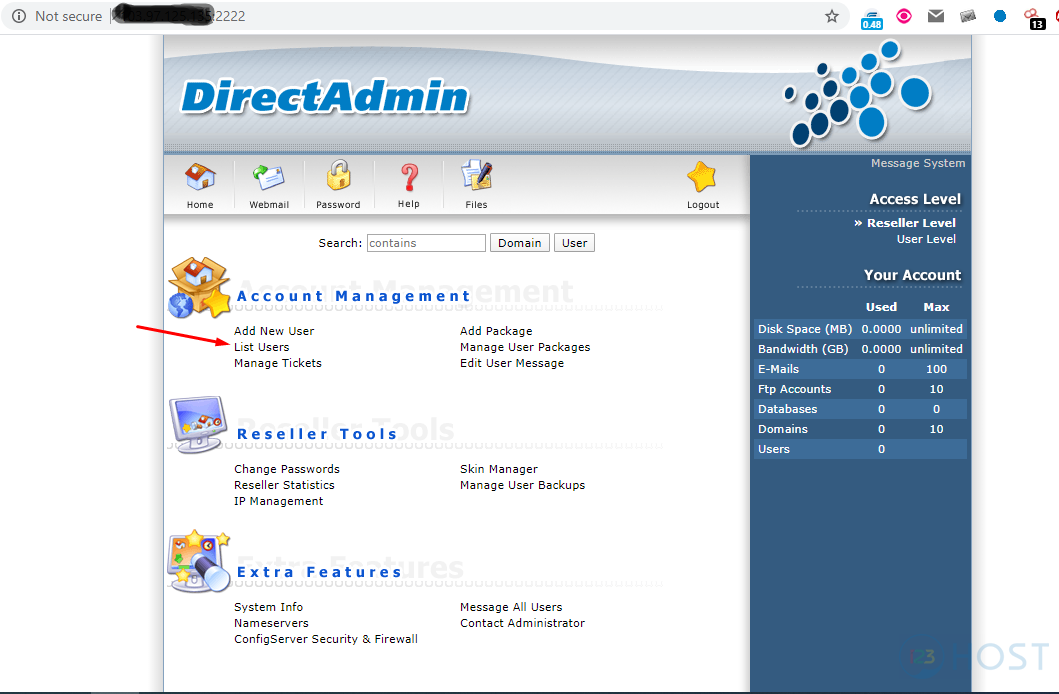The width and height of the screenshot is (1059, 694).
Task: Open Reseller Statistics link
Action: pyautogui.click(x=284, y=485)
